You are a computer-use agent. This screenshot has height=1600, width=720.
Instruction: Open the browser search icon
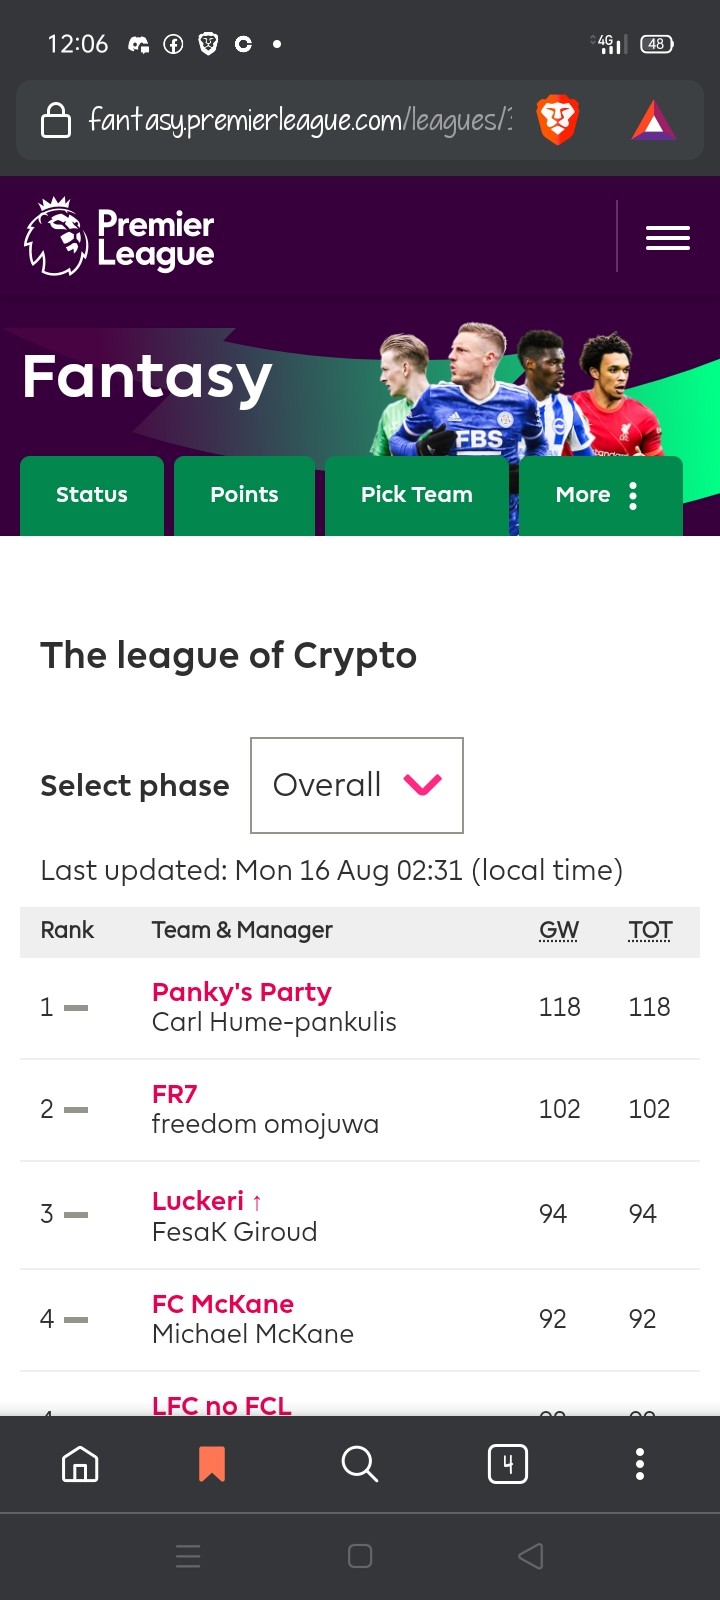[x=360, y=1464]
